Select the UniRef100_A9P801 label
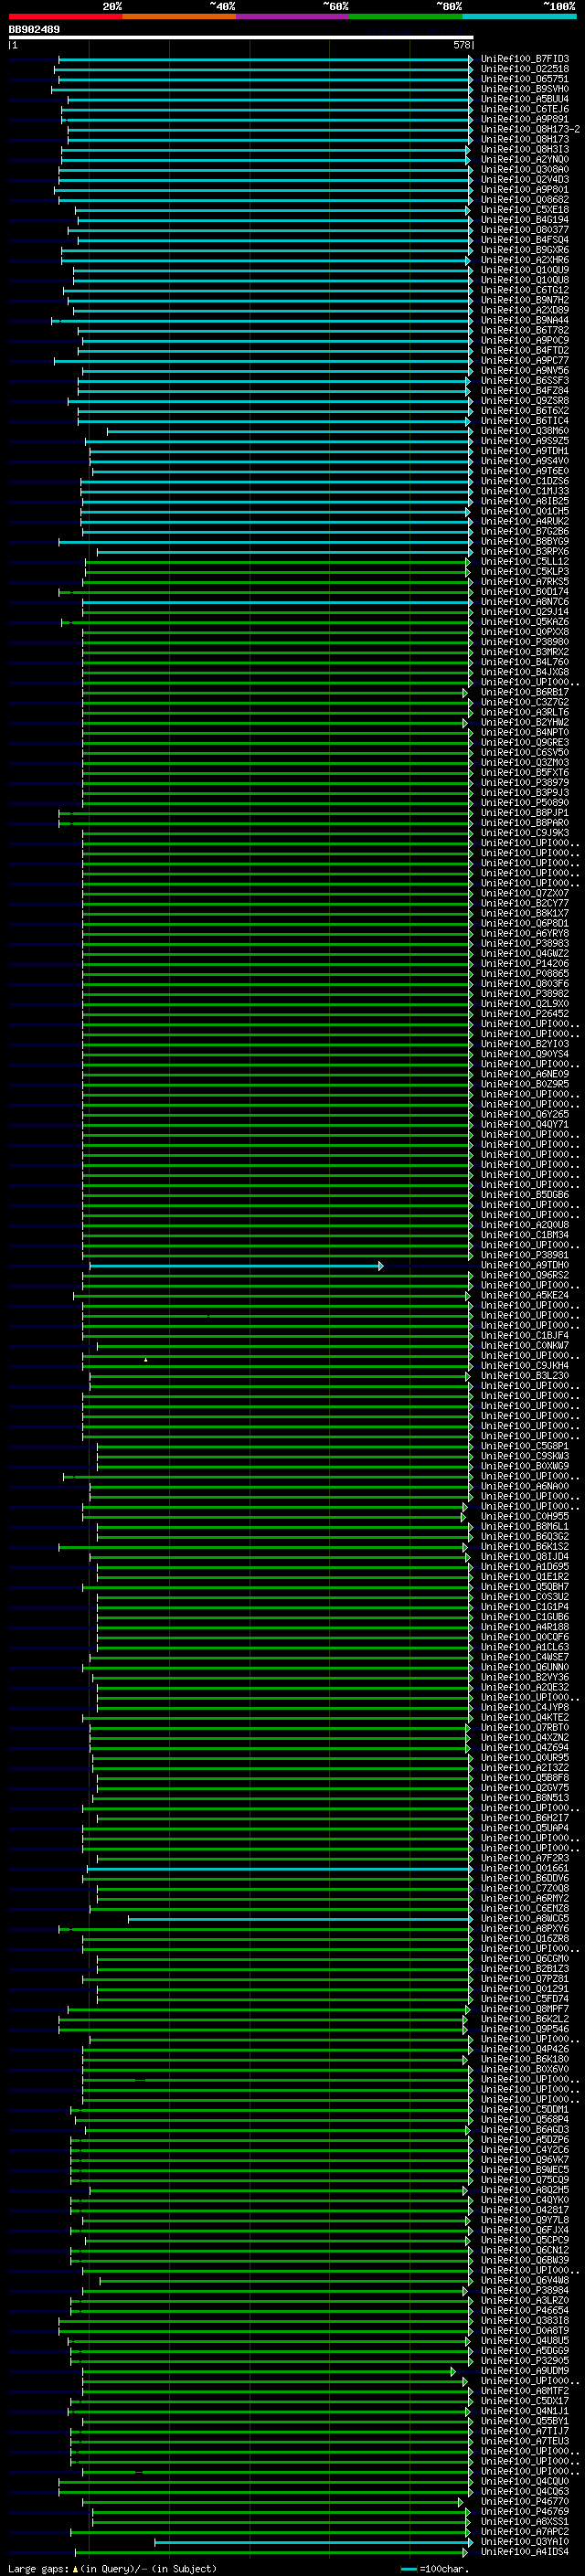585x2576 pixels. tap(525, 189)
